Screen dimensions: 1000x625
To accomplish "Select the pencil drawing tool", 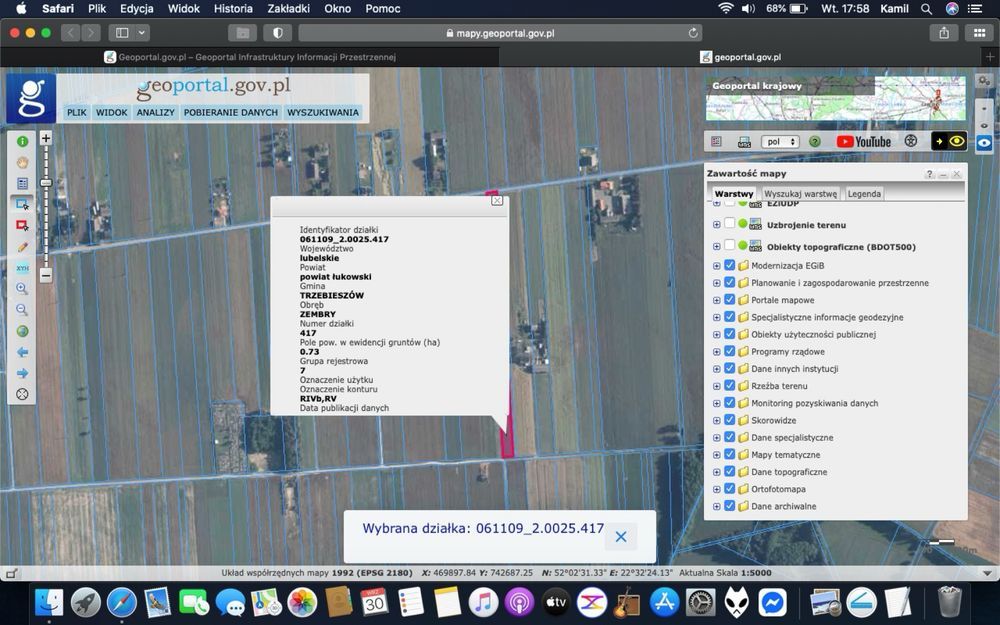I will click(22, 247).
